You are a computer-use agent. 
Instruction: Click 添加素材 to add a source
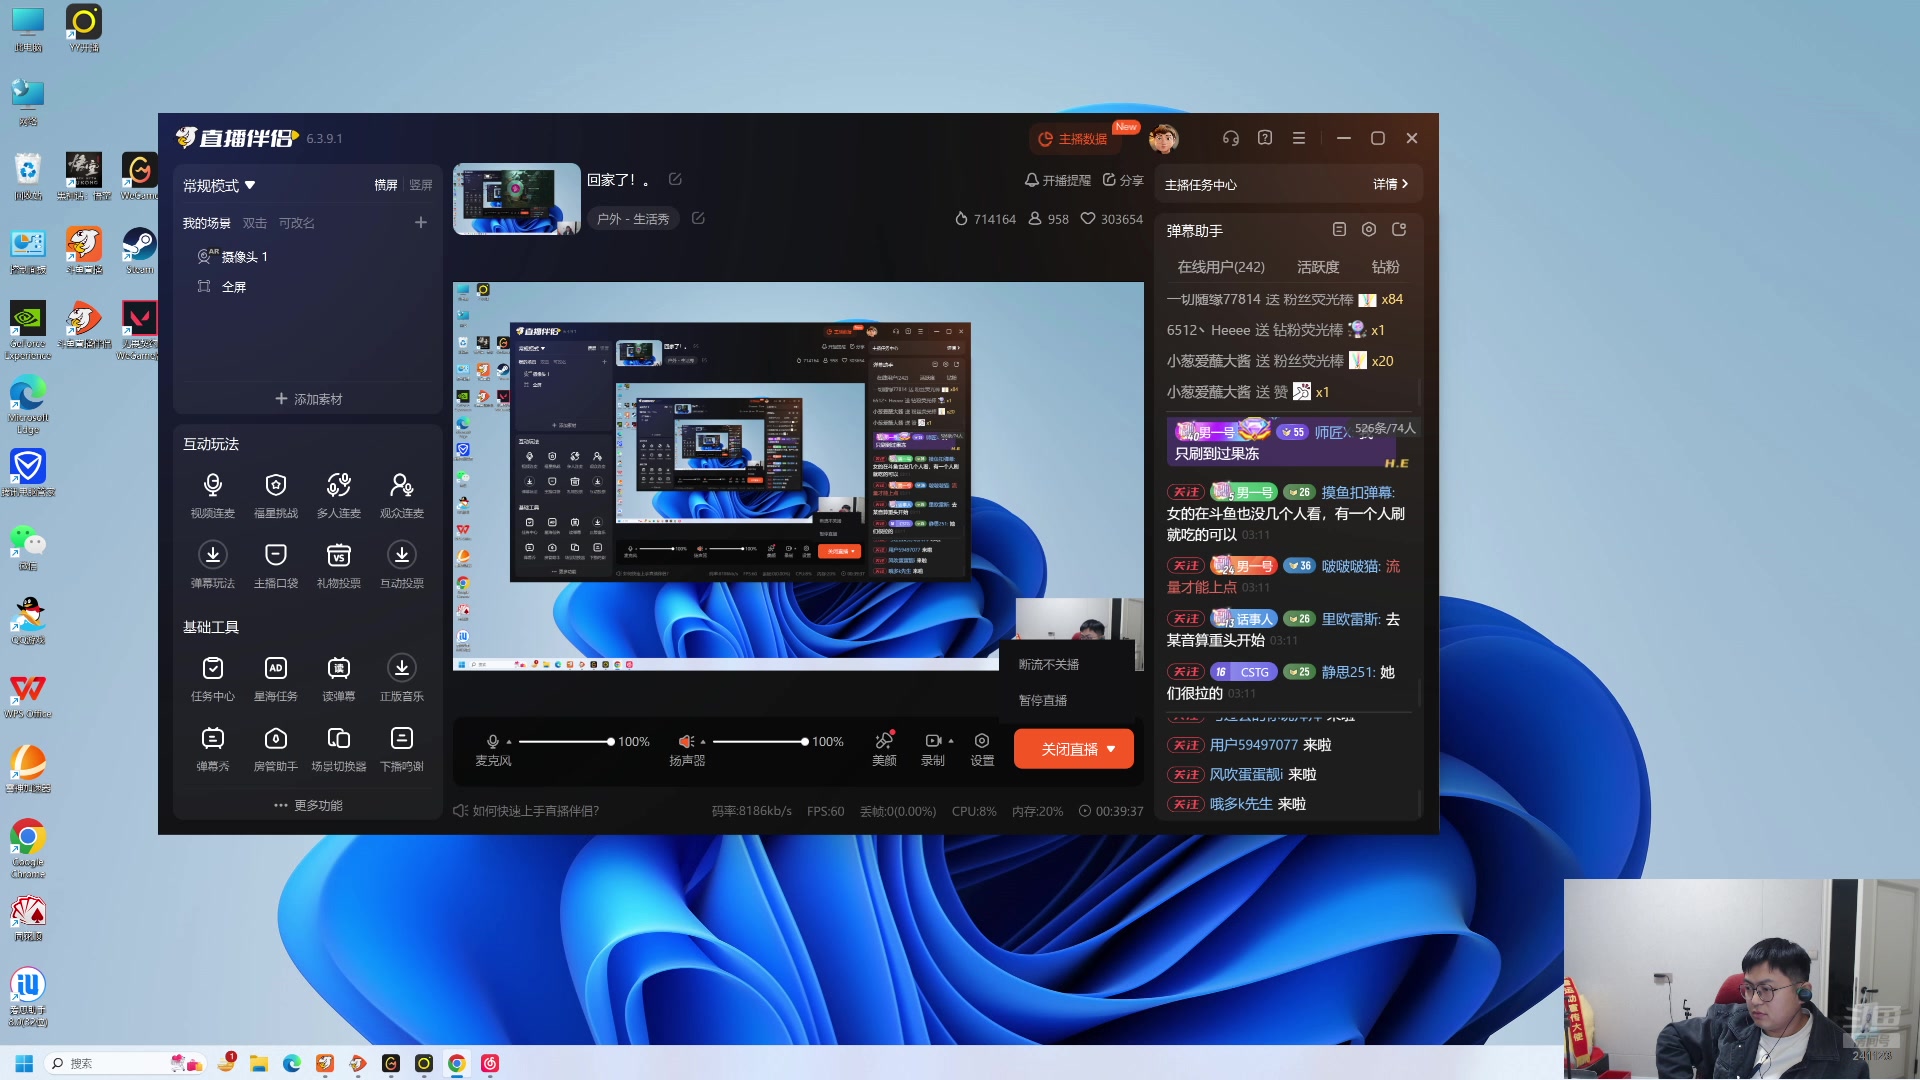(x=308, y=399)
